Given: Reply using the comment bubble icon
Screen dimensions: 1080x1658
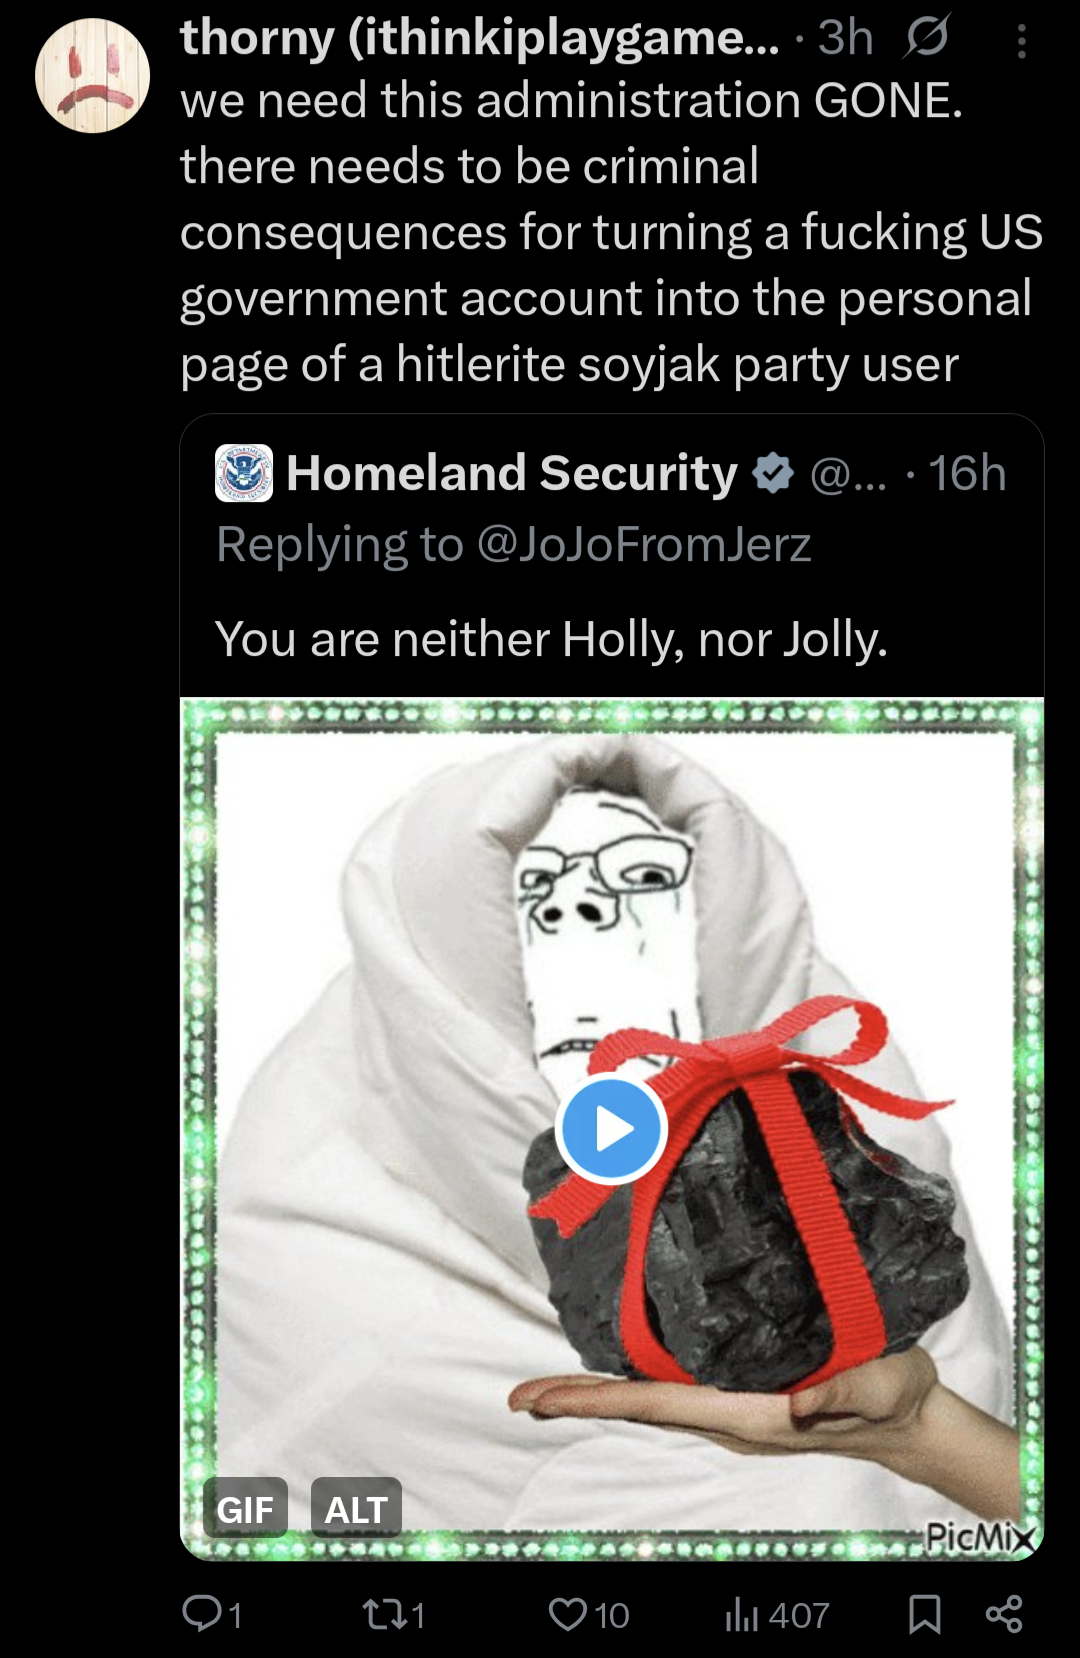Looking at the screenshot, I should (201, 1613).
